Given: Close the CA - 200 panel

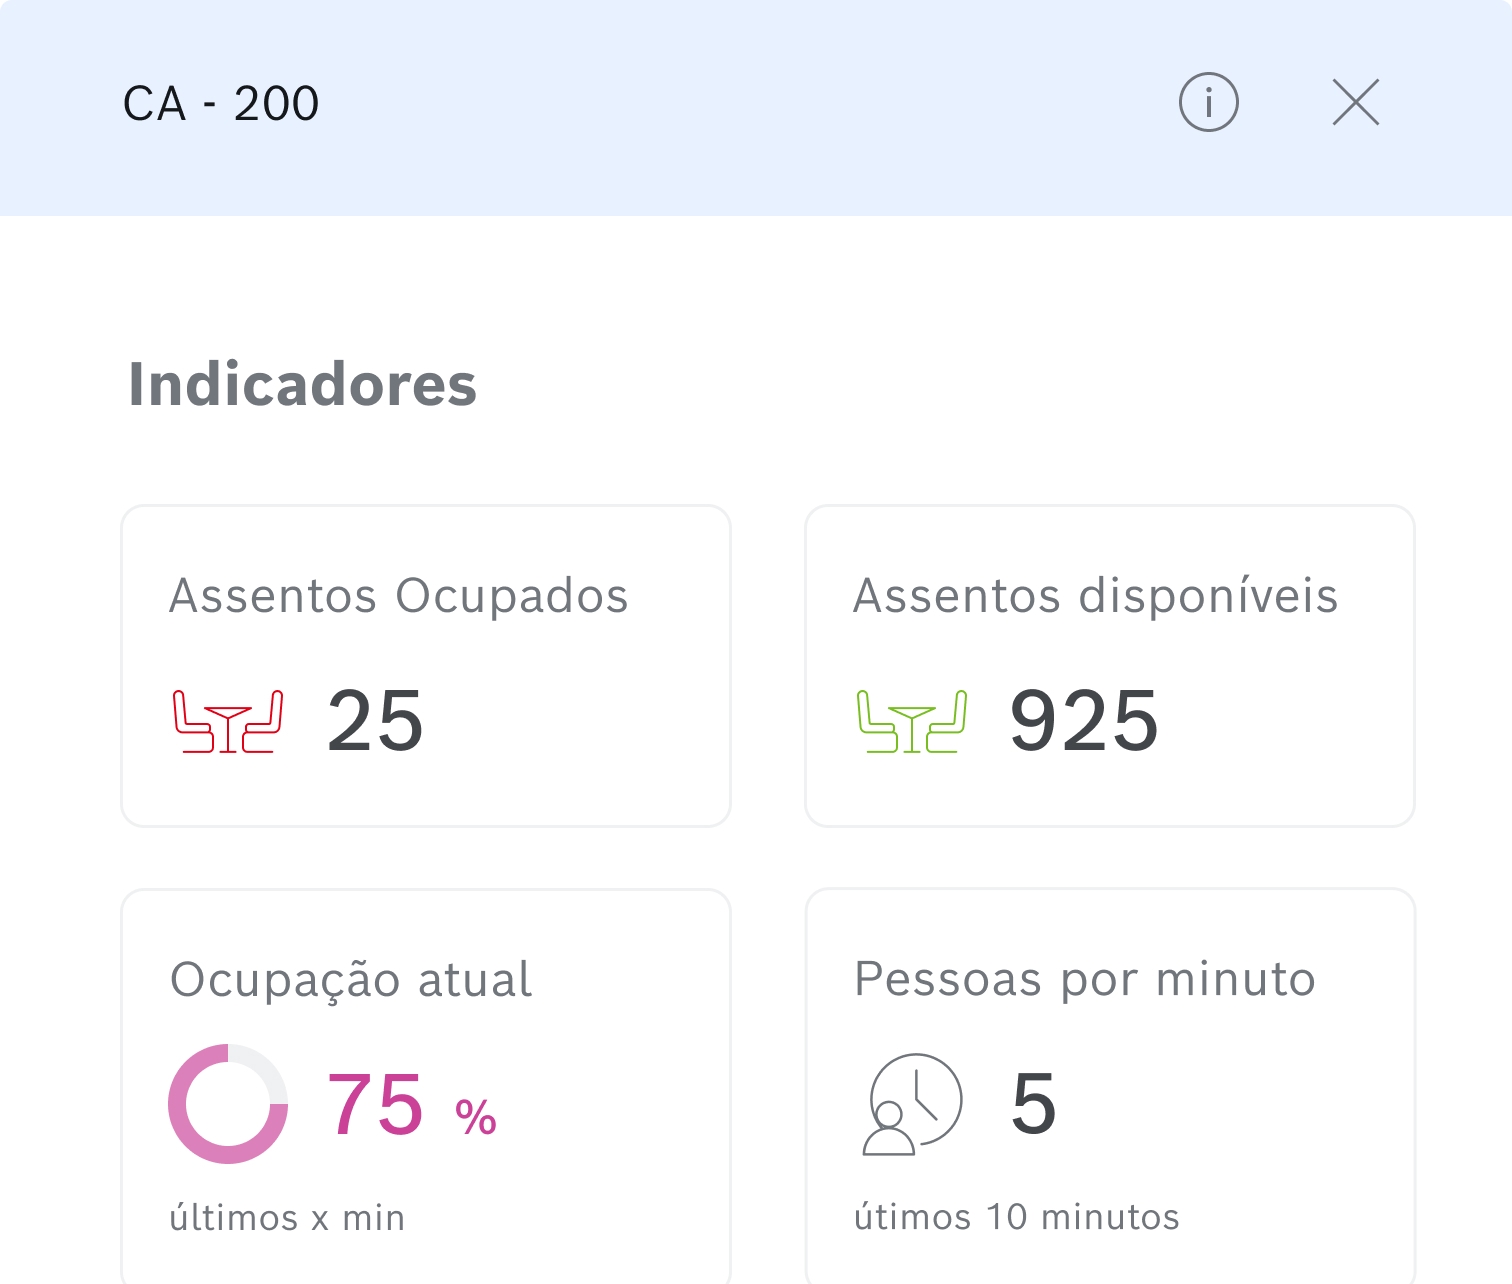Looking at the screenshot, I should 1356,102.
